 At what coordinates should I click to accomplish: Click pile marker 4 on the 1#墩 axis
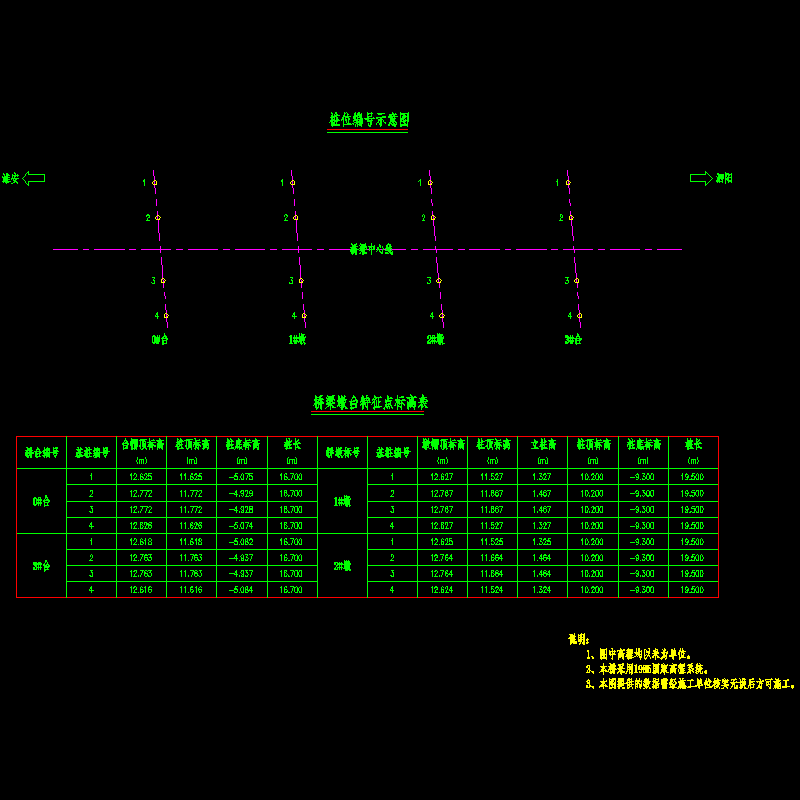point(304,316)
